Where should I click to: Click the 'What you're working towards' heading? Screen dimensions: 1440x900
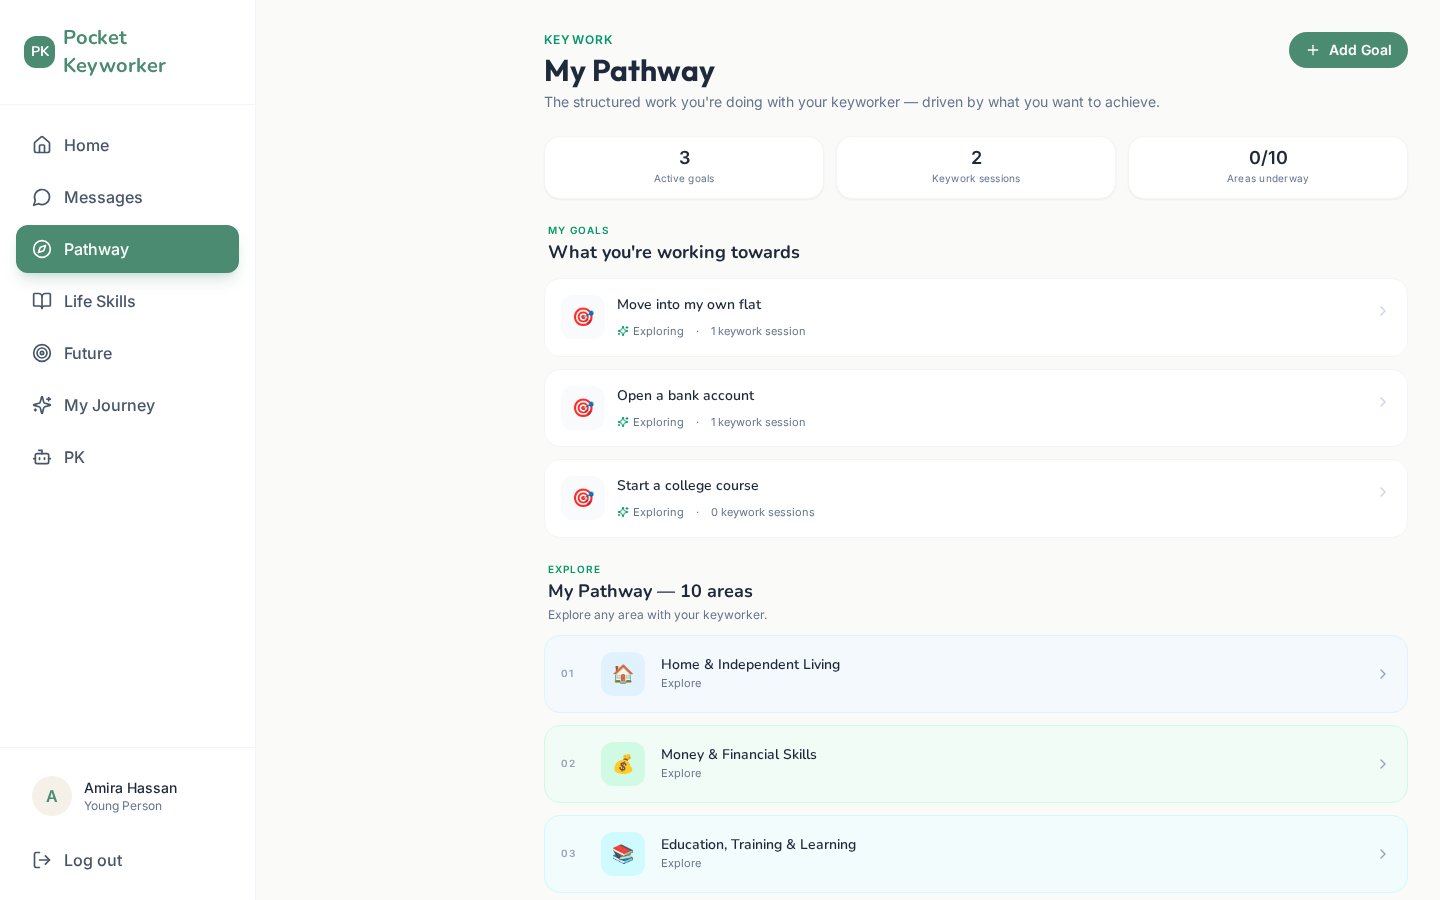pos(674,252)
